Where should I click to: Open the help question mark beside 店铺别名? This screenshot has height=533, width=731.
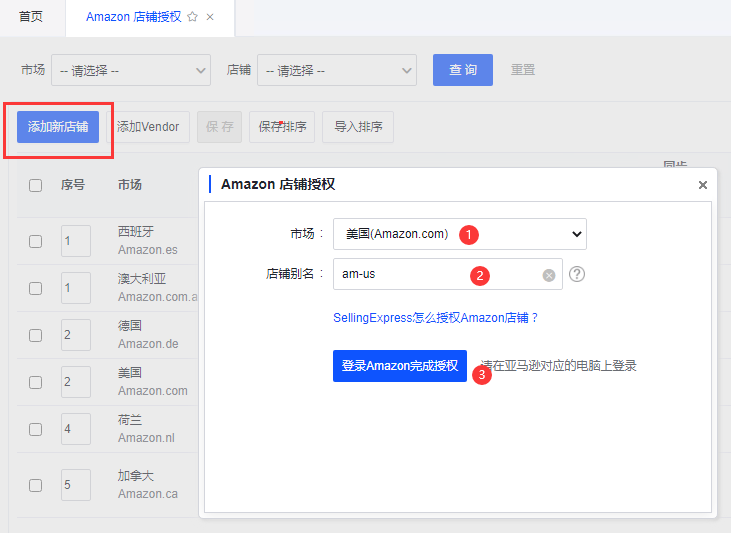click(577, 274)
